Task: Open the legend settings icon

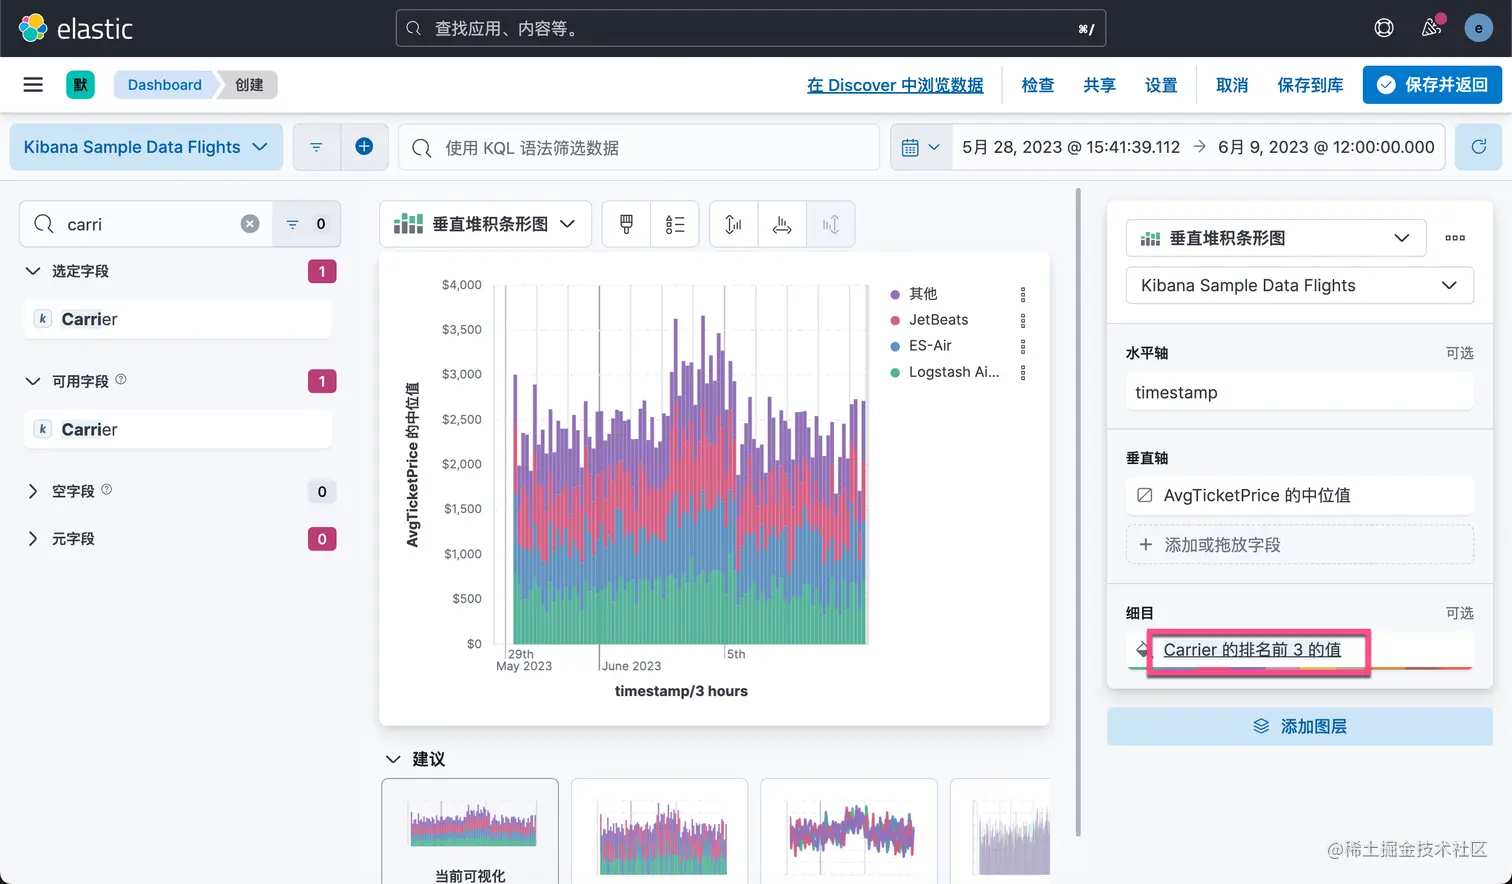Action: pyautogui.click(x=675, y=224)
